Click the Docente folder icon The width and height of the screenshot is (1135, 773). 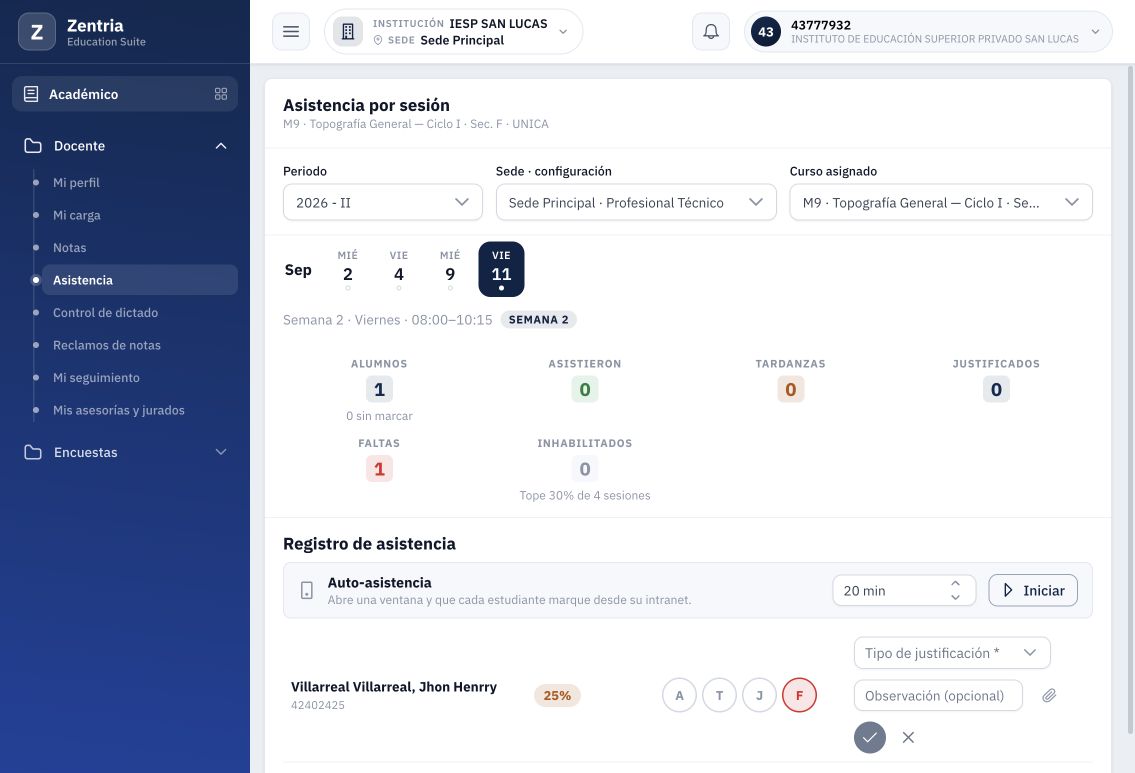point(33,145)
